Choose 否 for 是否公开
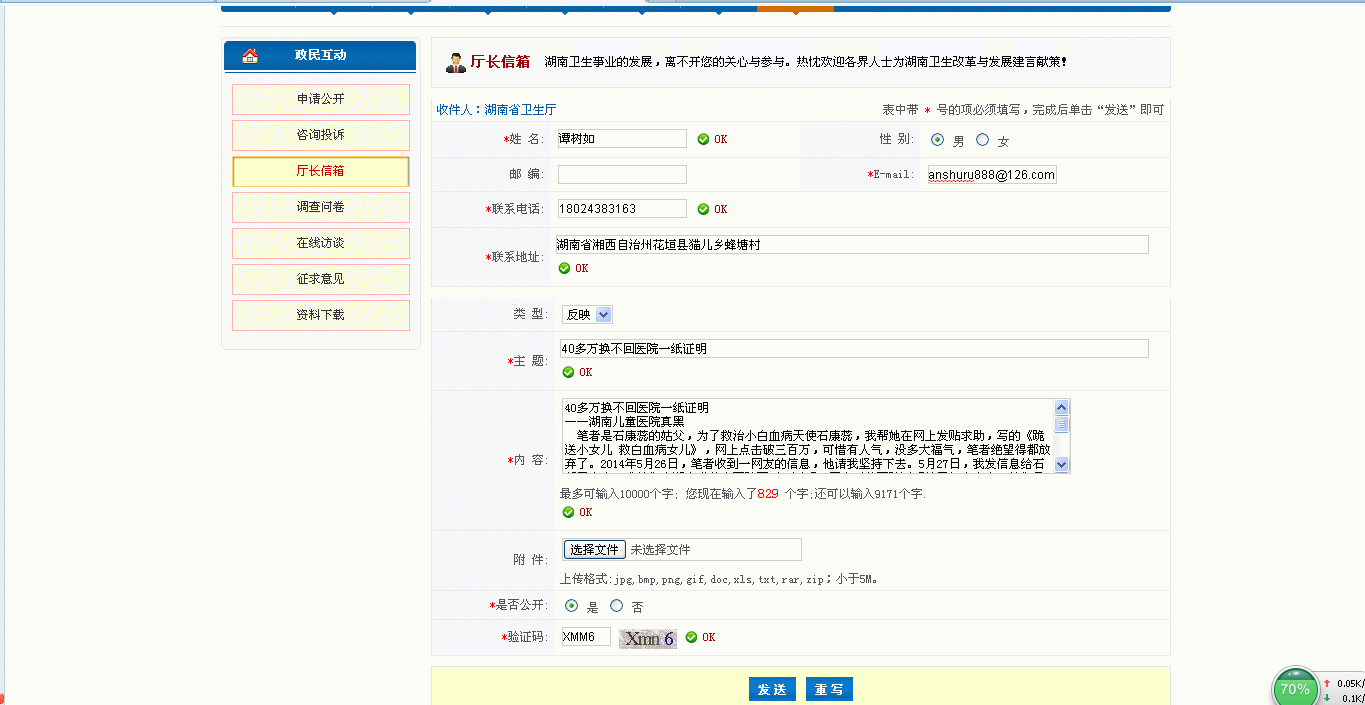1365x705 pixels. pos(616,605)
